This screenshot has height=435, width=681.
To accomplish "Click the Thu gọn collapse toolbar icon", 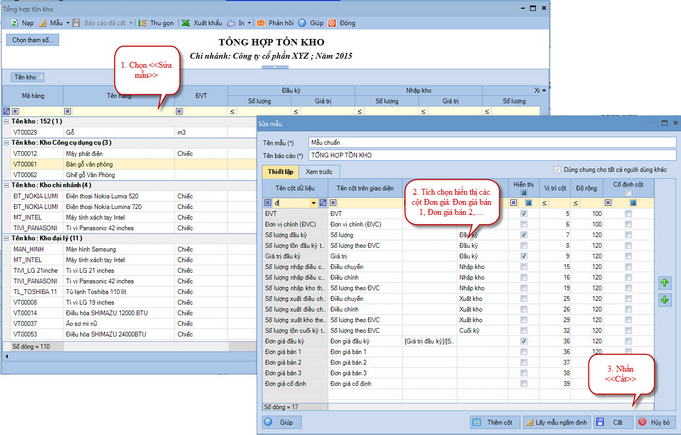I will coord(142,23).
